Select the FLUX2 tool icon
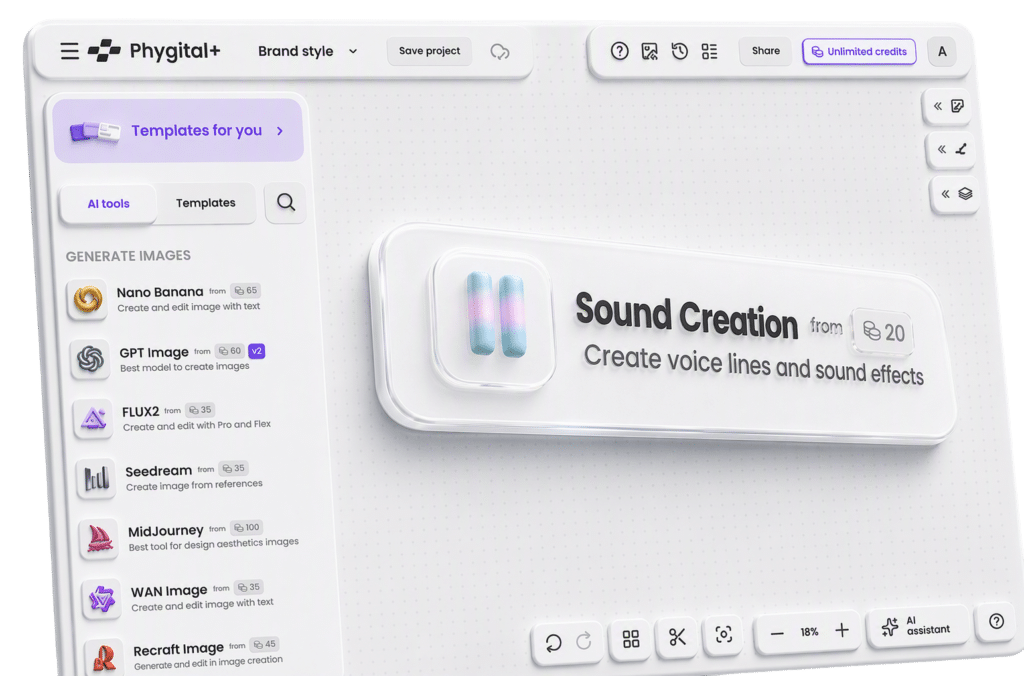 coord(93,419)
